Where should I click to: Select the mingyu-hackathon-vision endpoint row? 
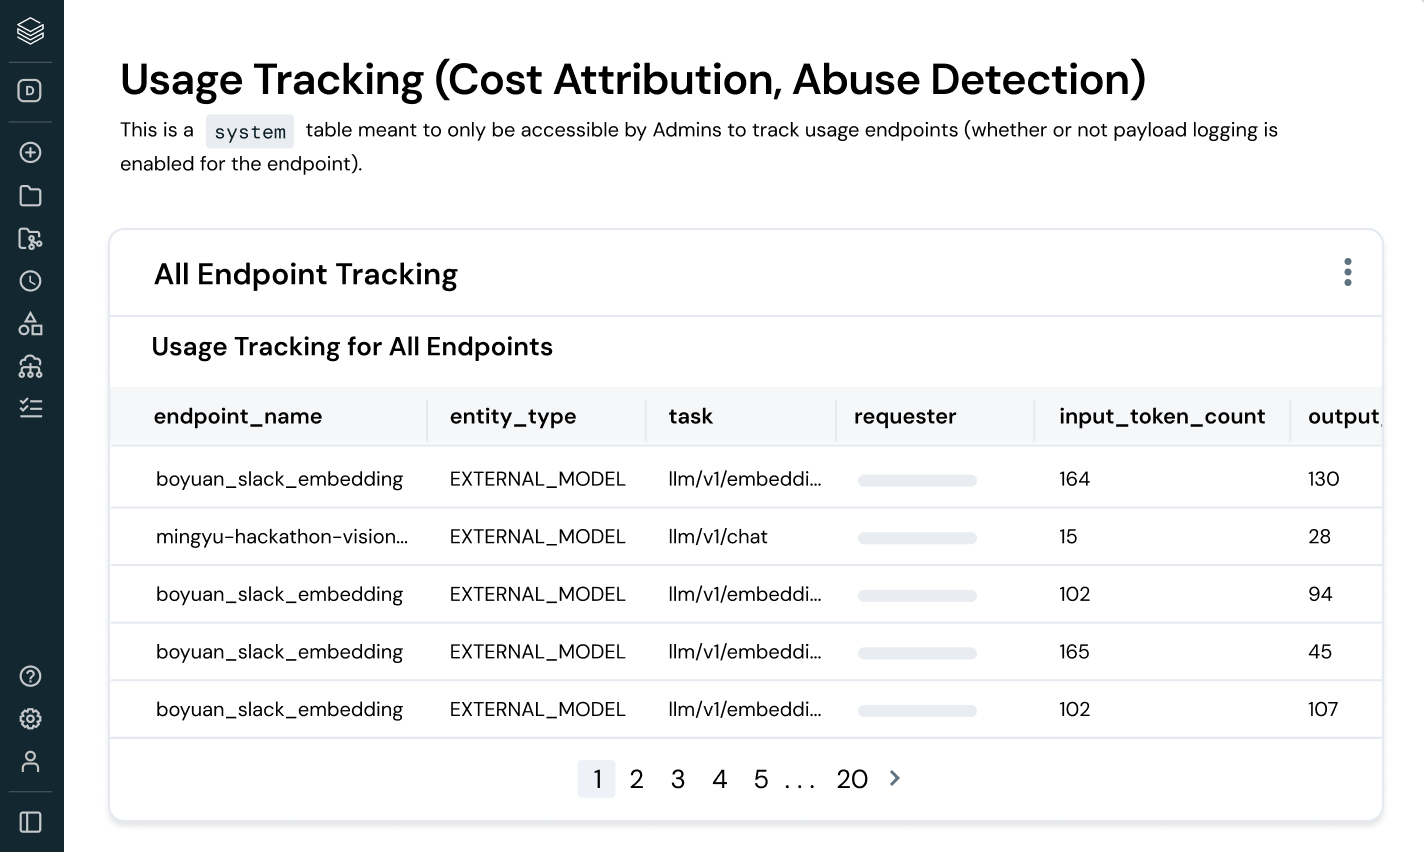[282, 537]
